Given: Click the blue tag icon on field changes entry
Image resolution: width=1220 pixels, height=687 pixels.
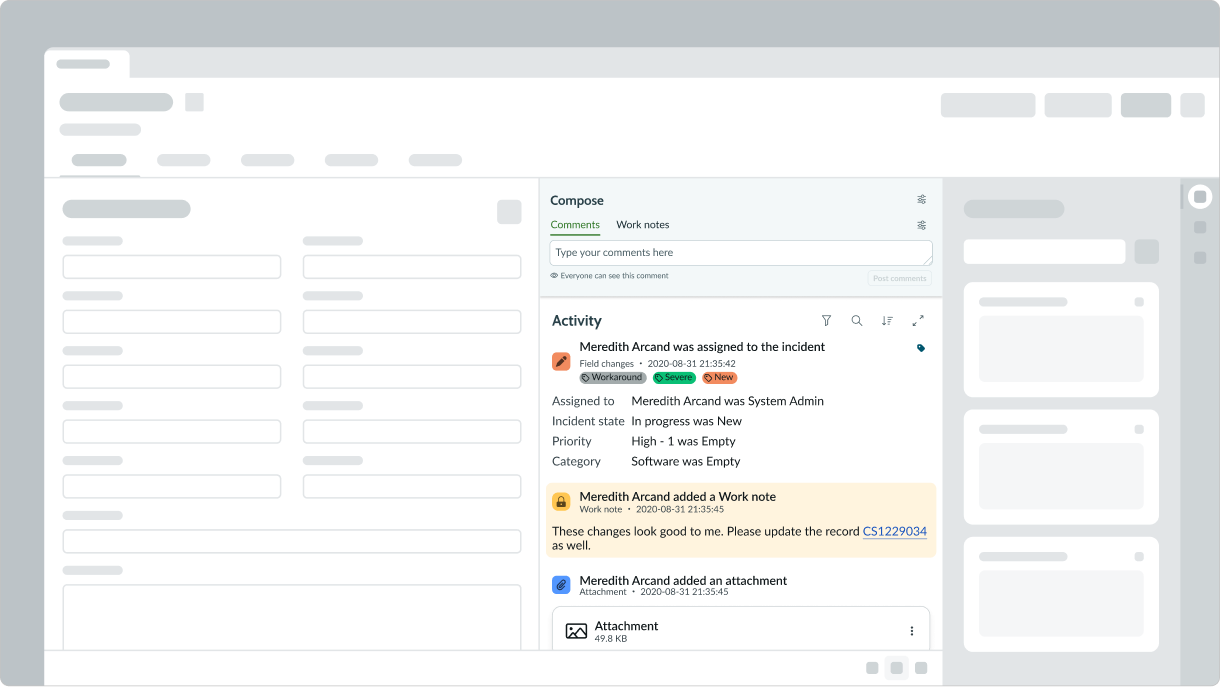Looking at the screenshot, I should pos(921,348).
